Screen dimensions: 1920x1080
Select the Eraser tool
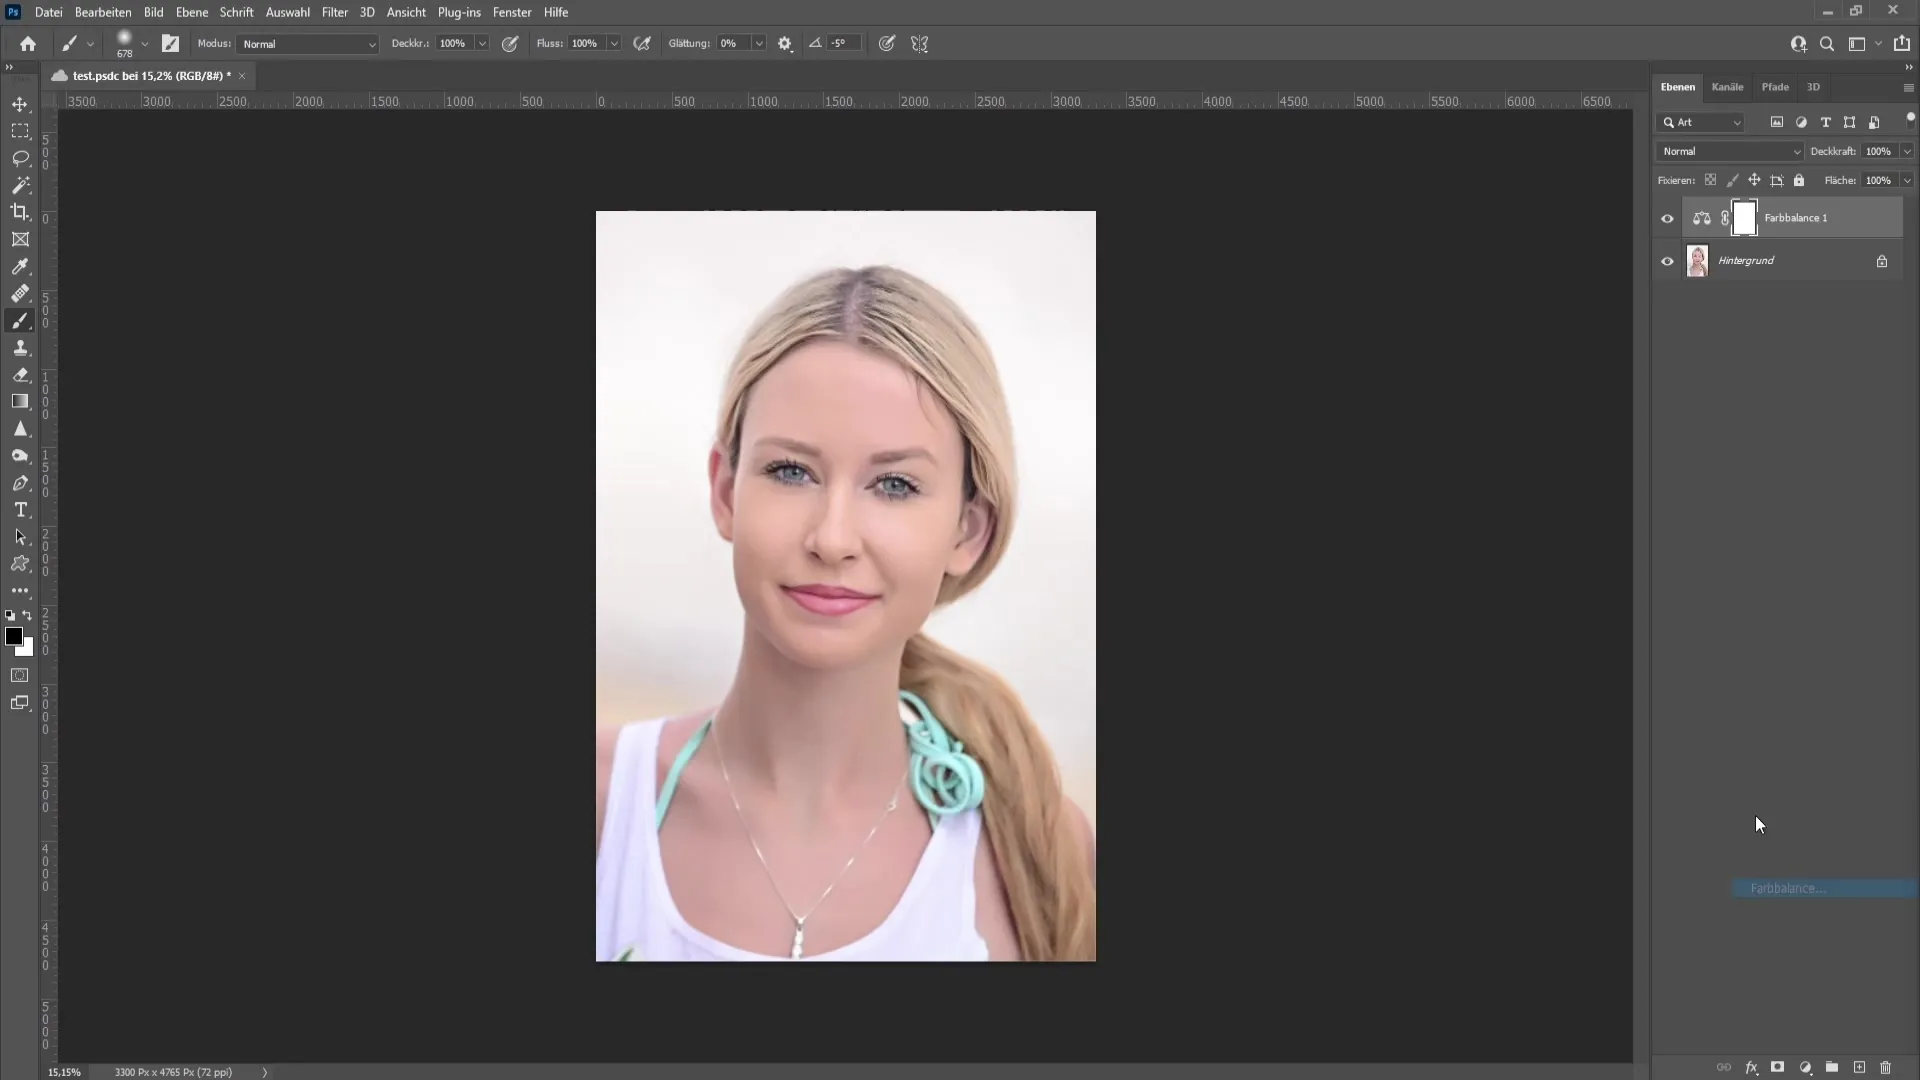[x=20, y=375]
